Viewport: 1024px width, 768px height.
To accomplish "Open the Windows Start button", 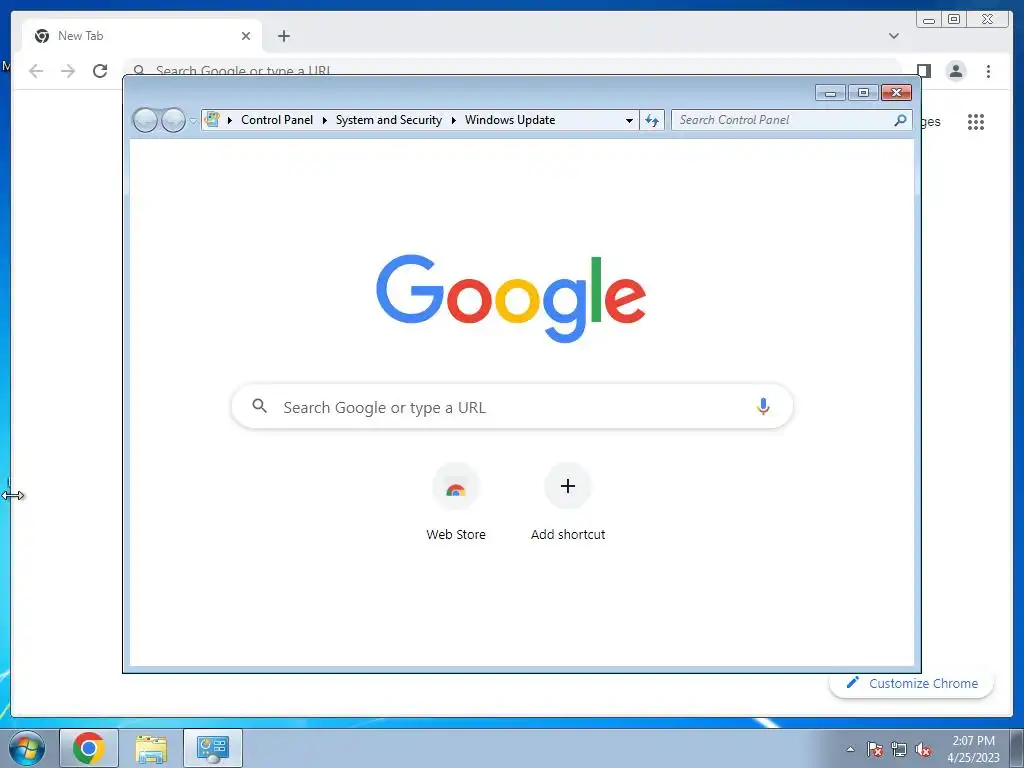I will click(27, 748).
